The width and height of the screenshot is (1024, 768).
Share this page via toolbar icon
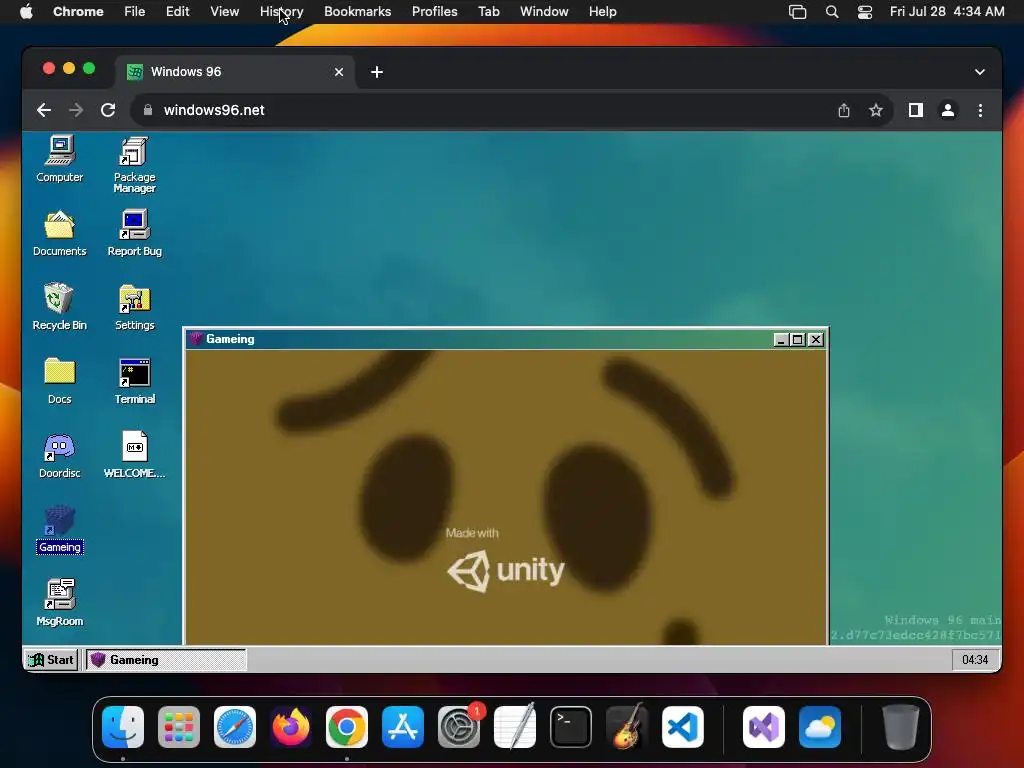point(844,110)
